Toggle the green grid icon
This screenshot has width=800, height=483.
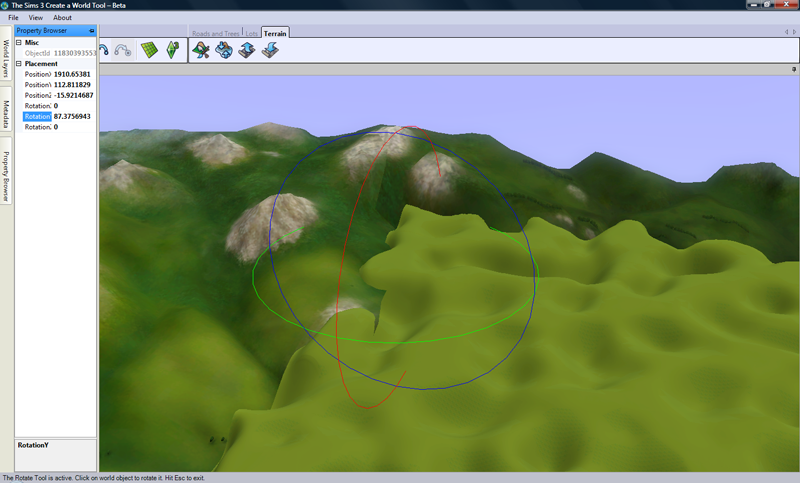tap(149, 50)
